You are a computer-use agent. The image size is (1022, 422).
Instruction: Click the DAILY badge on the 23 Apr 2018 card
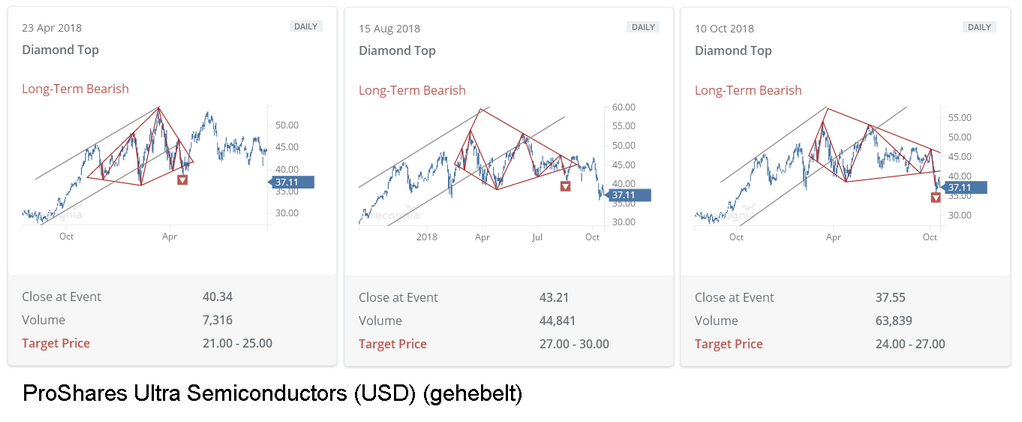point(306,27)
